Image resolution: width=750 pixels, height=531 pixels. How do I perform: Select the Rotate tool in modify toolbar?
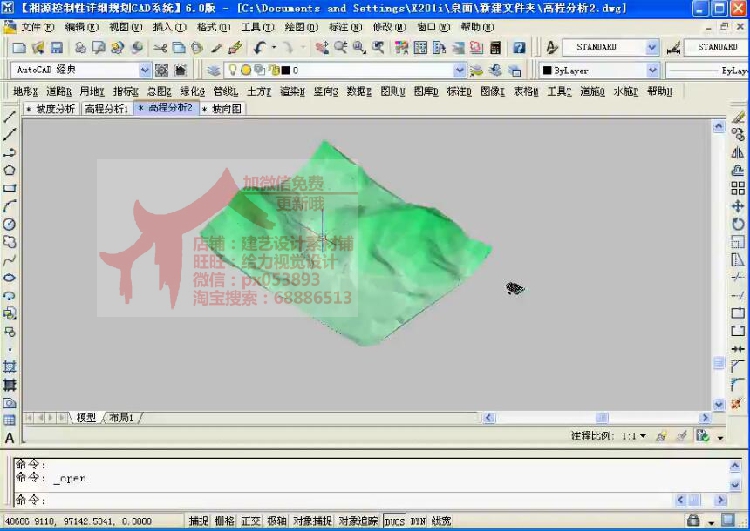tap(738, 224)
